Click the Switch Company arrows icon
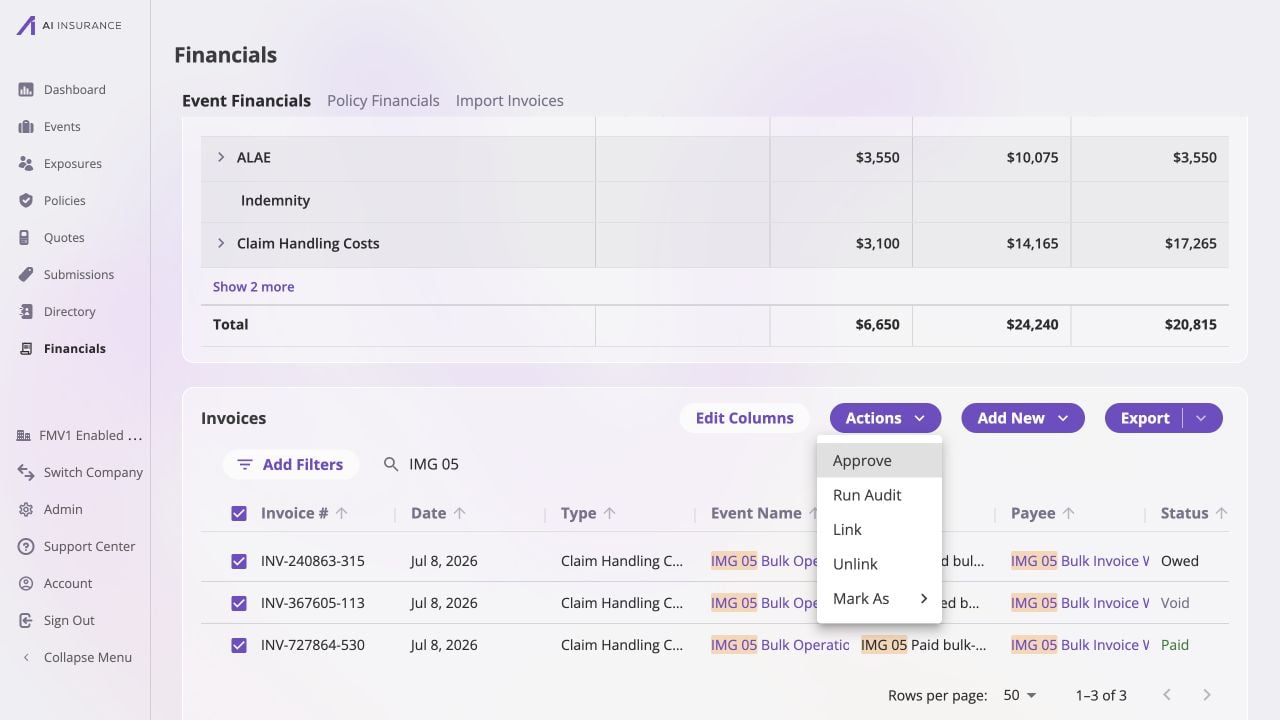The height and width of the screenshot is (720, 1280). 26,473
